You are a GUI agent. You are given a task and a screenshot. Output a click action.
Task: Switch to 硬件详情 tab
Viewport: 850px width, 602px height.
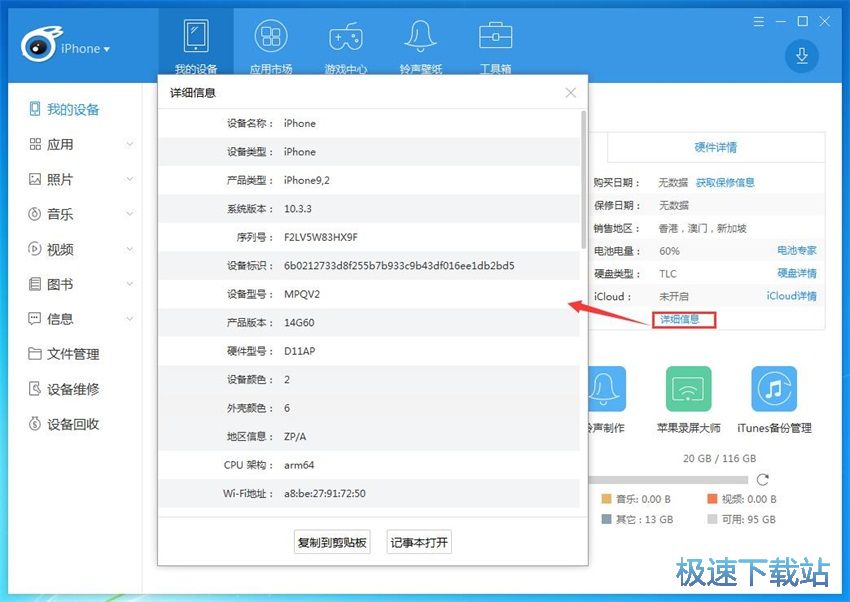coord(716,147)
